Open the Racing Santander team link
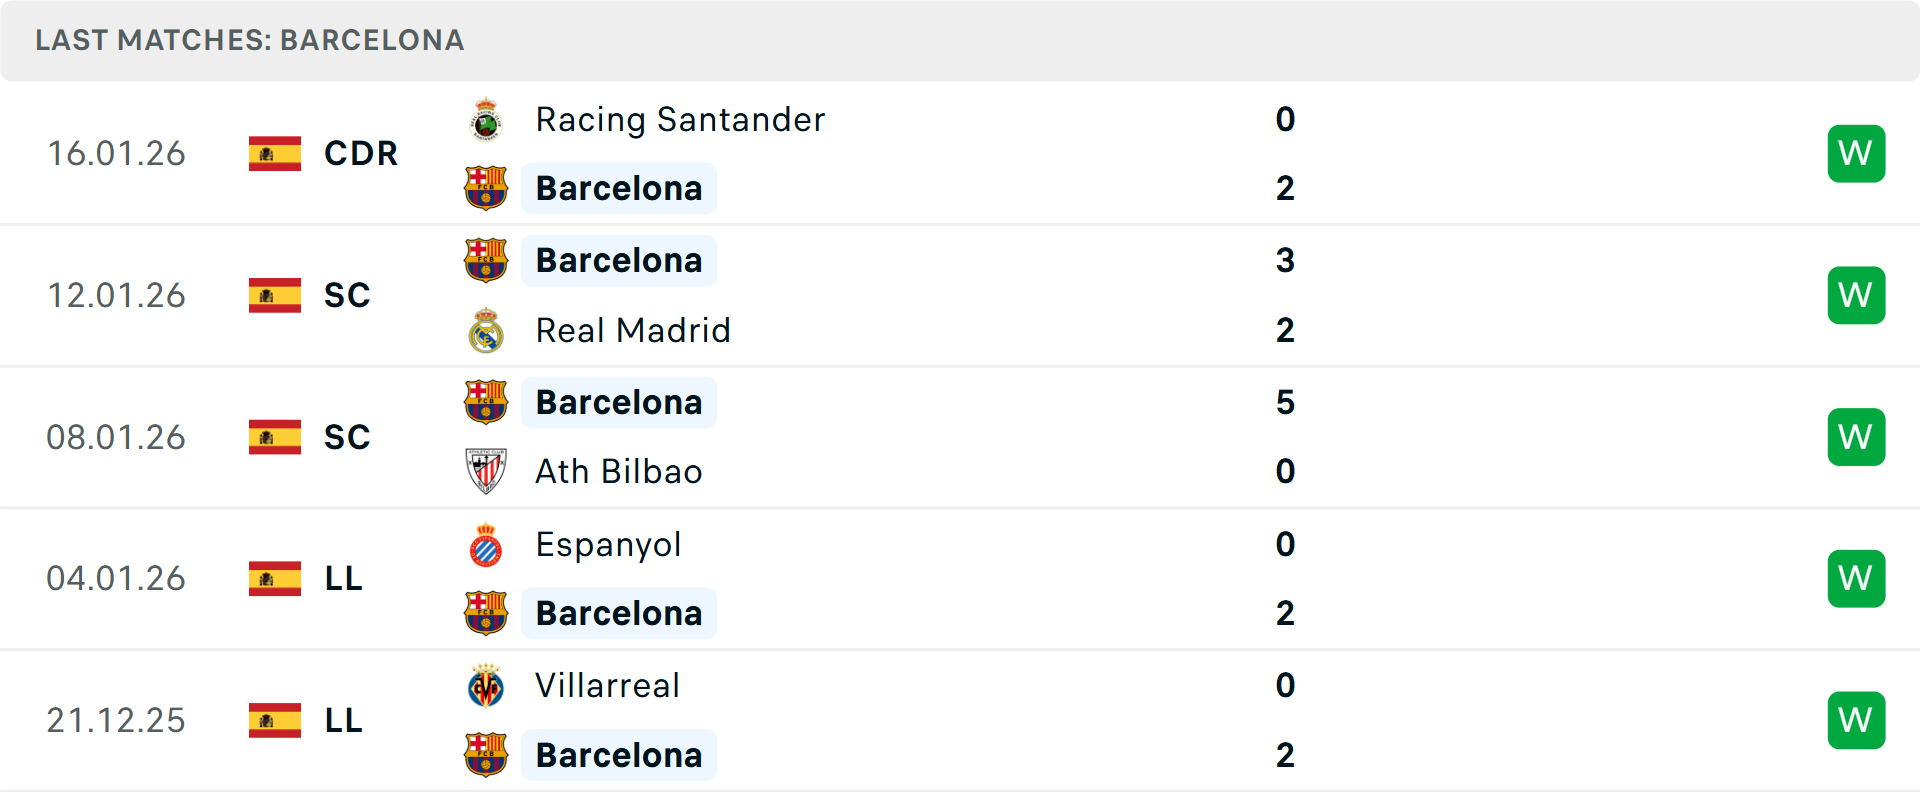The height and width of the screenshot is (792, 1920). coord(680,120)
